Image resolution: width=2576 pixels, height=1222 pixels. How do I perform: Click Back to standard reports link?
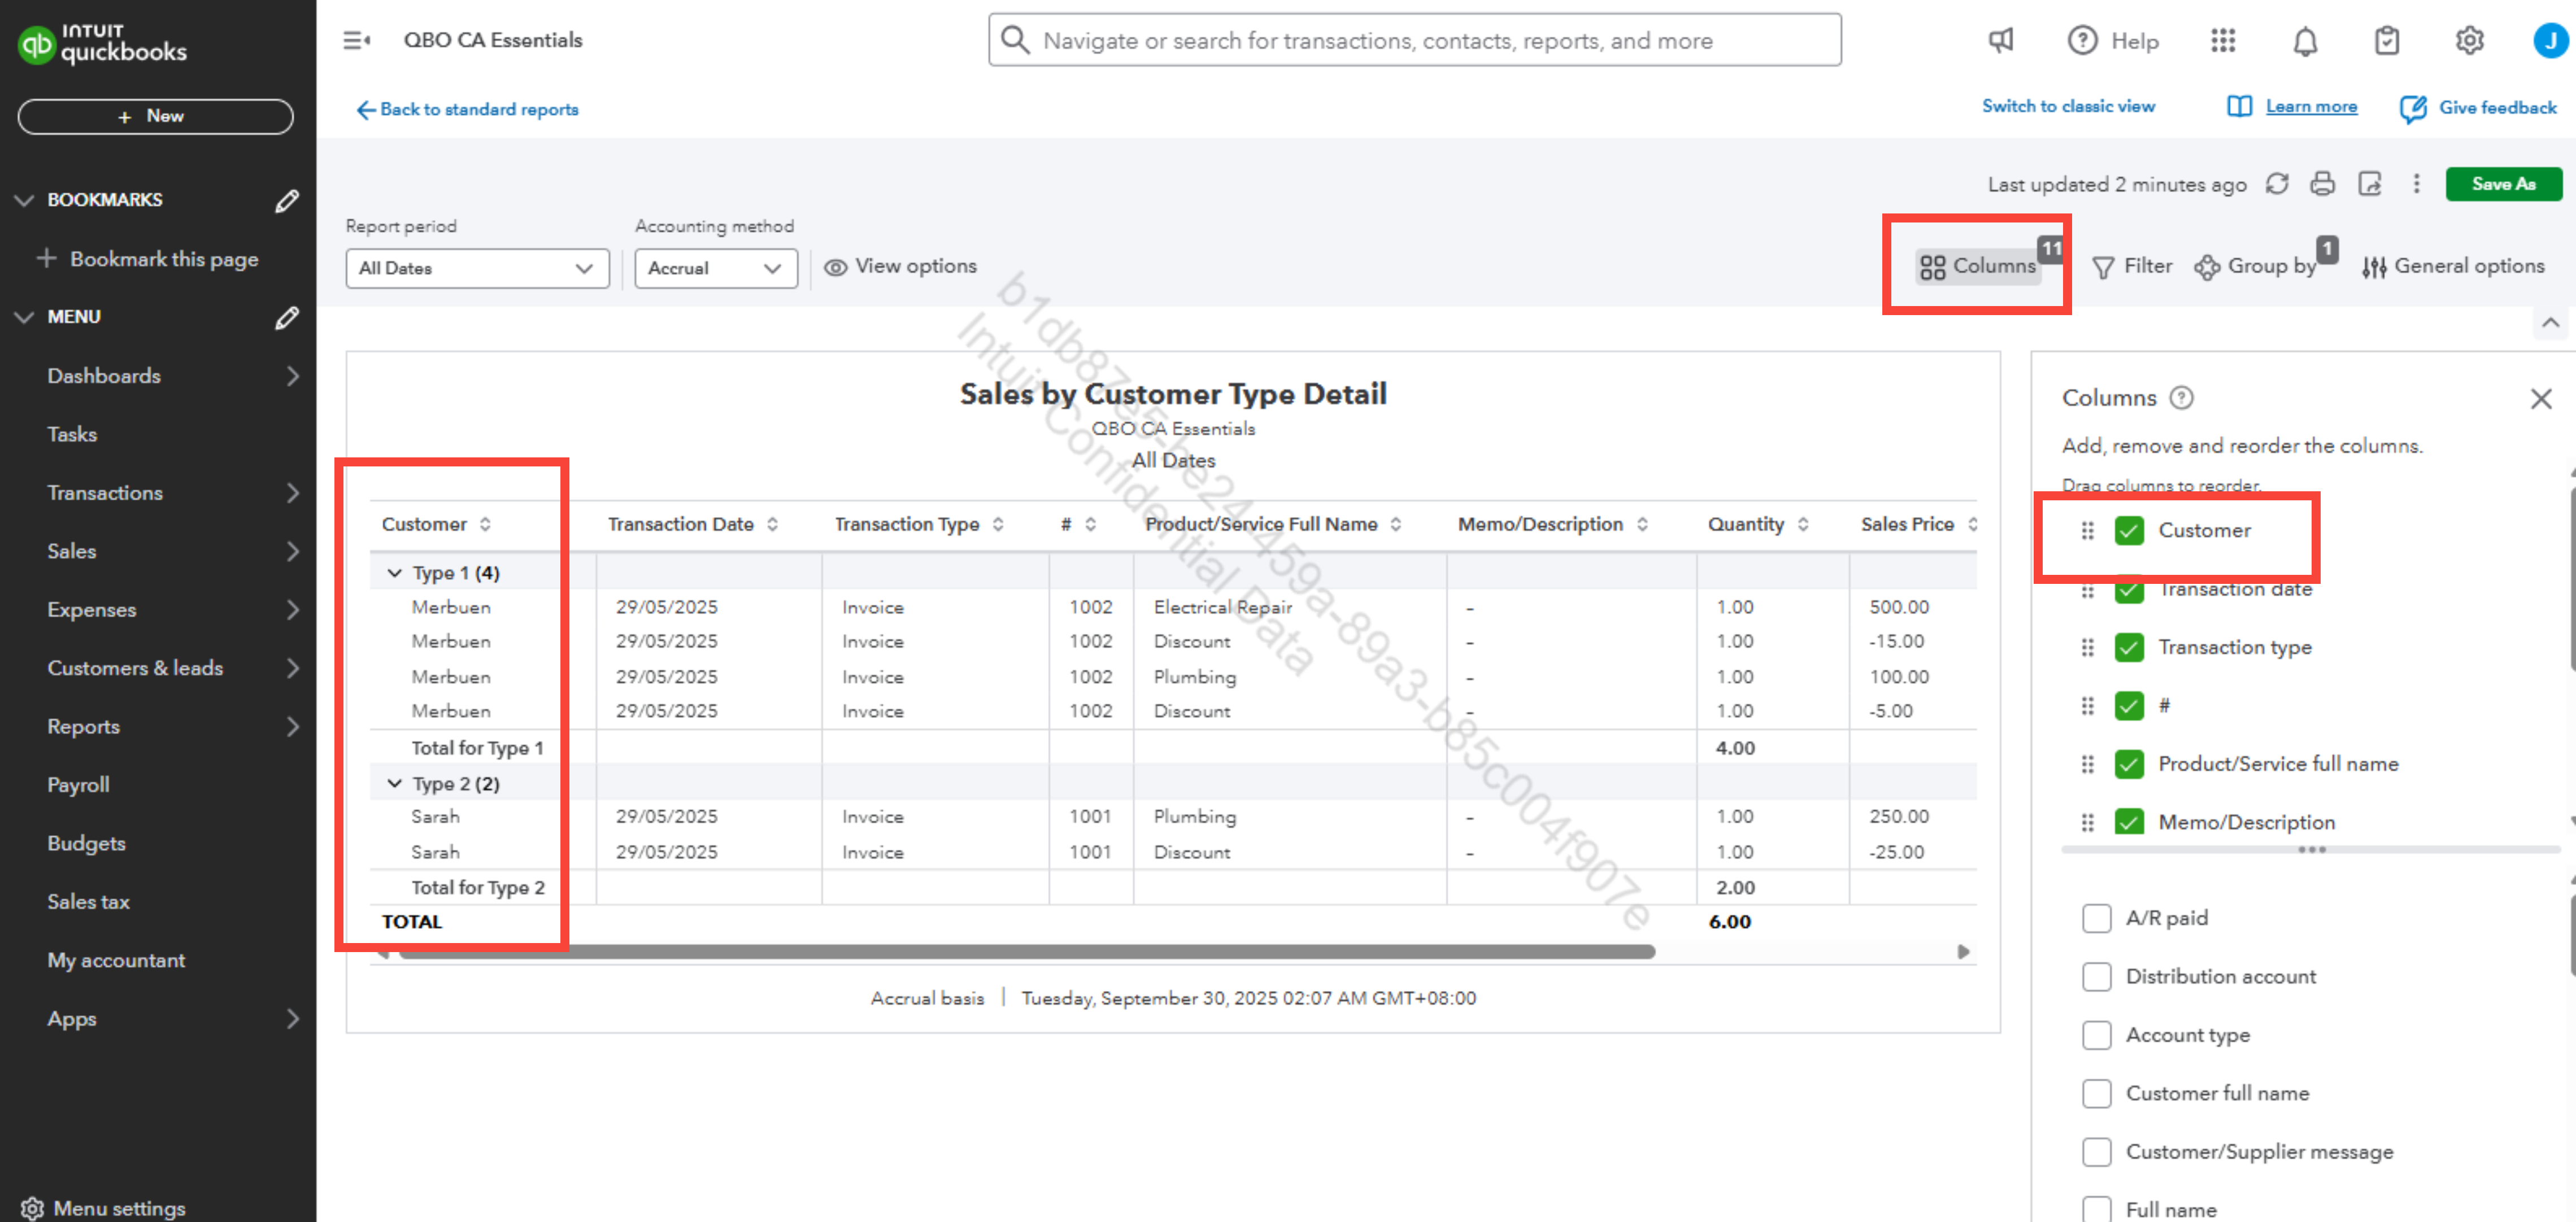pos(468,109)
